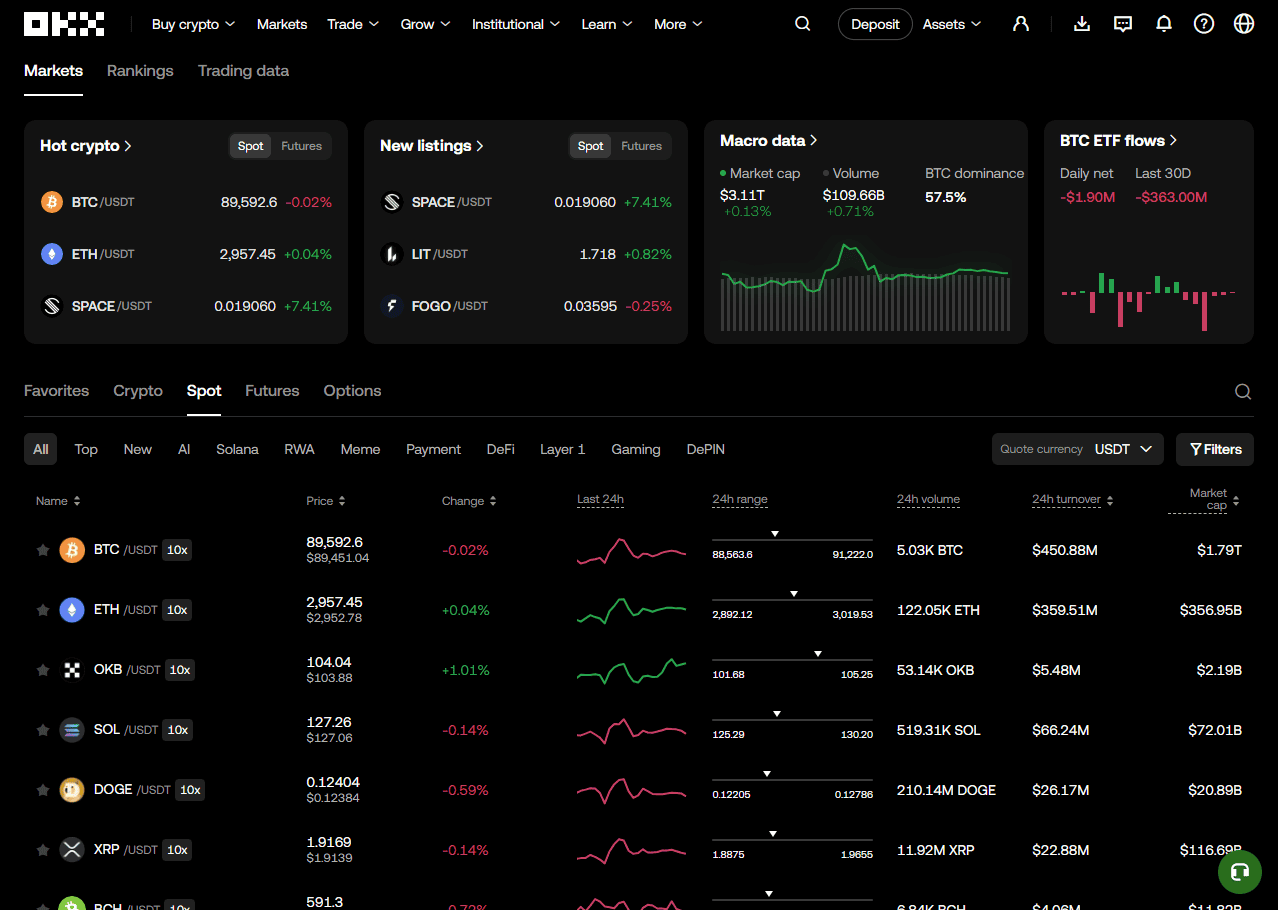Click the DOGE coin icon in table
Image resolution: width=1278 pixels, height=910 pixels.
[72, 790]
